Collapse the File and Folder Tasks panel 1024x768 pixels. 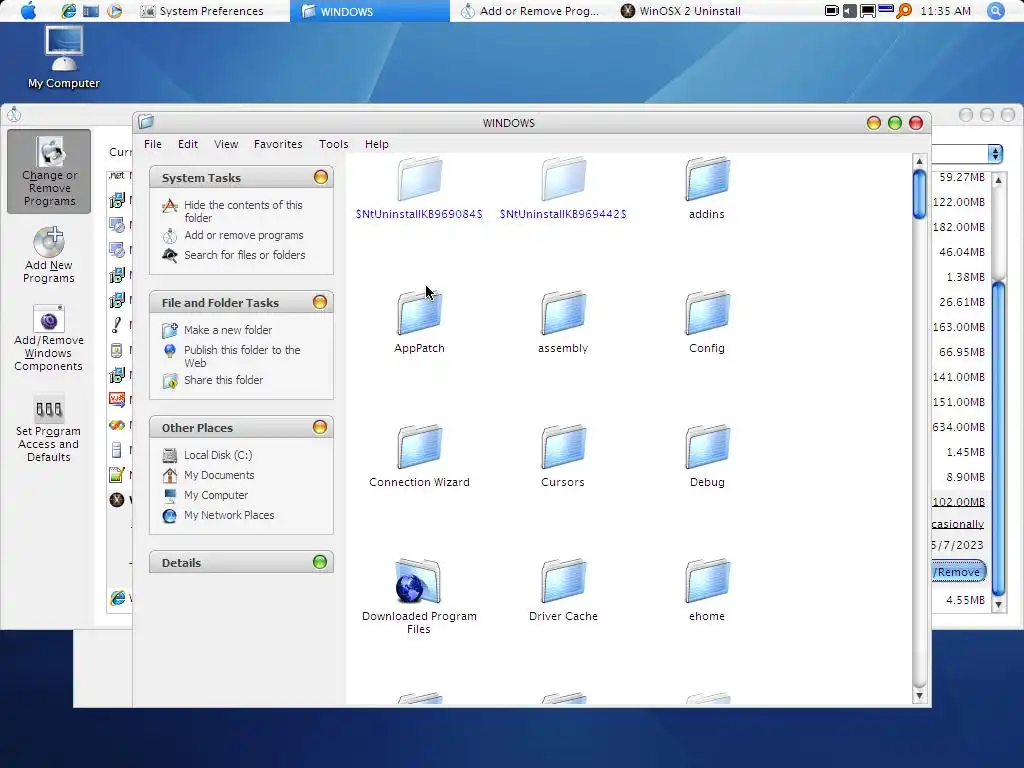(320, 302)
